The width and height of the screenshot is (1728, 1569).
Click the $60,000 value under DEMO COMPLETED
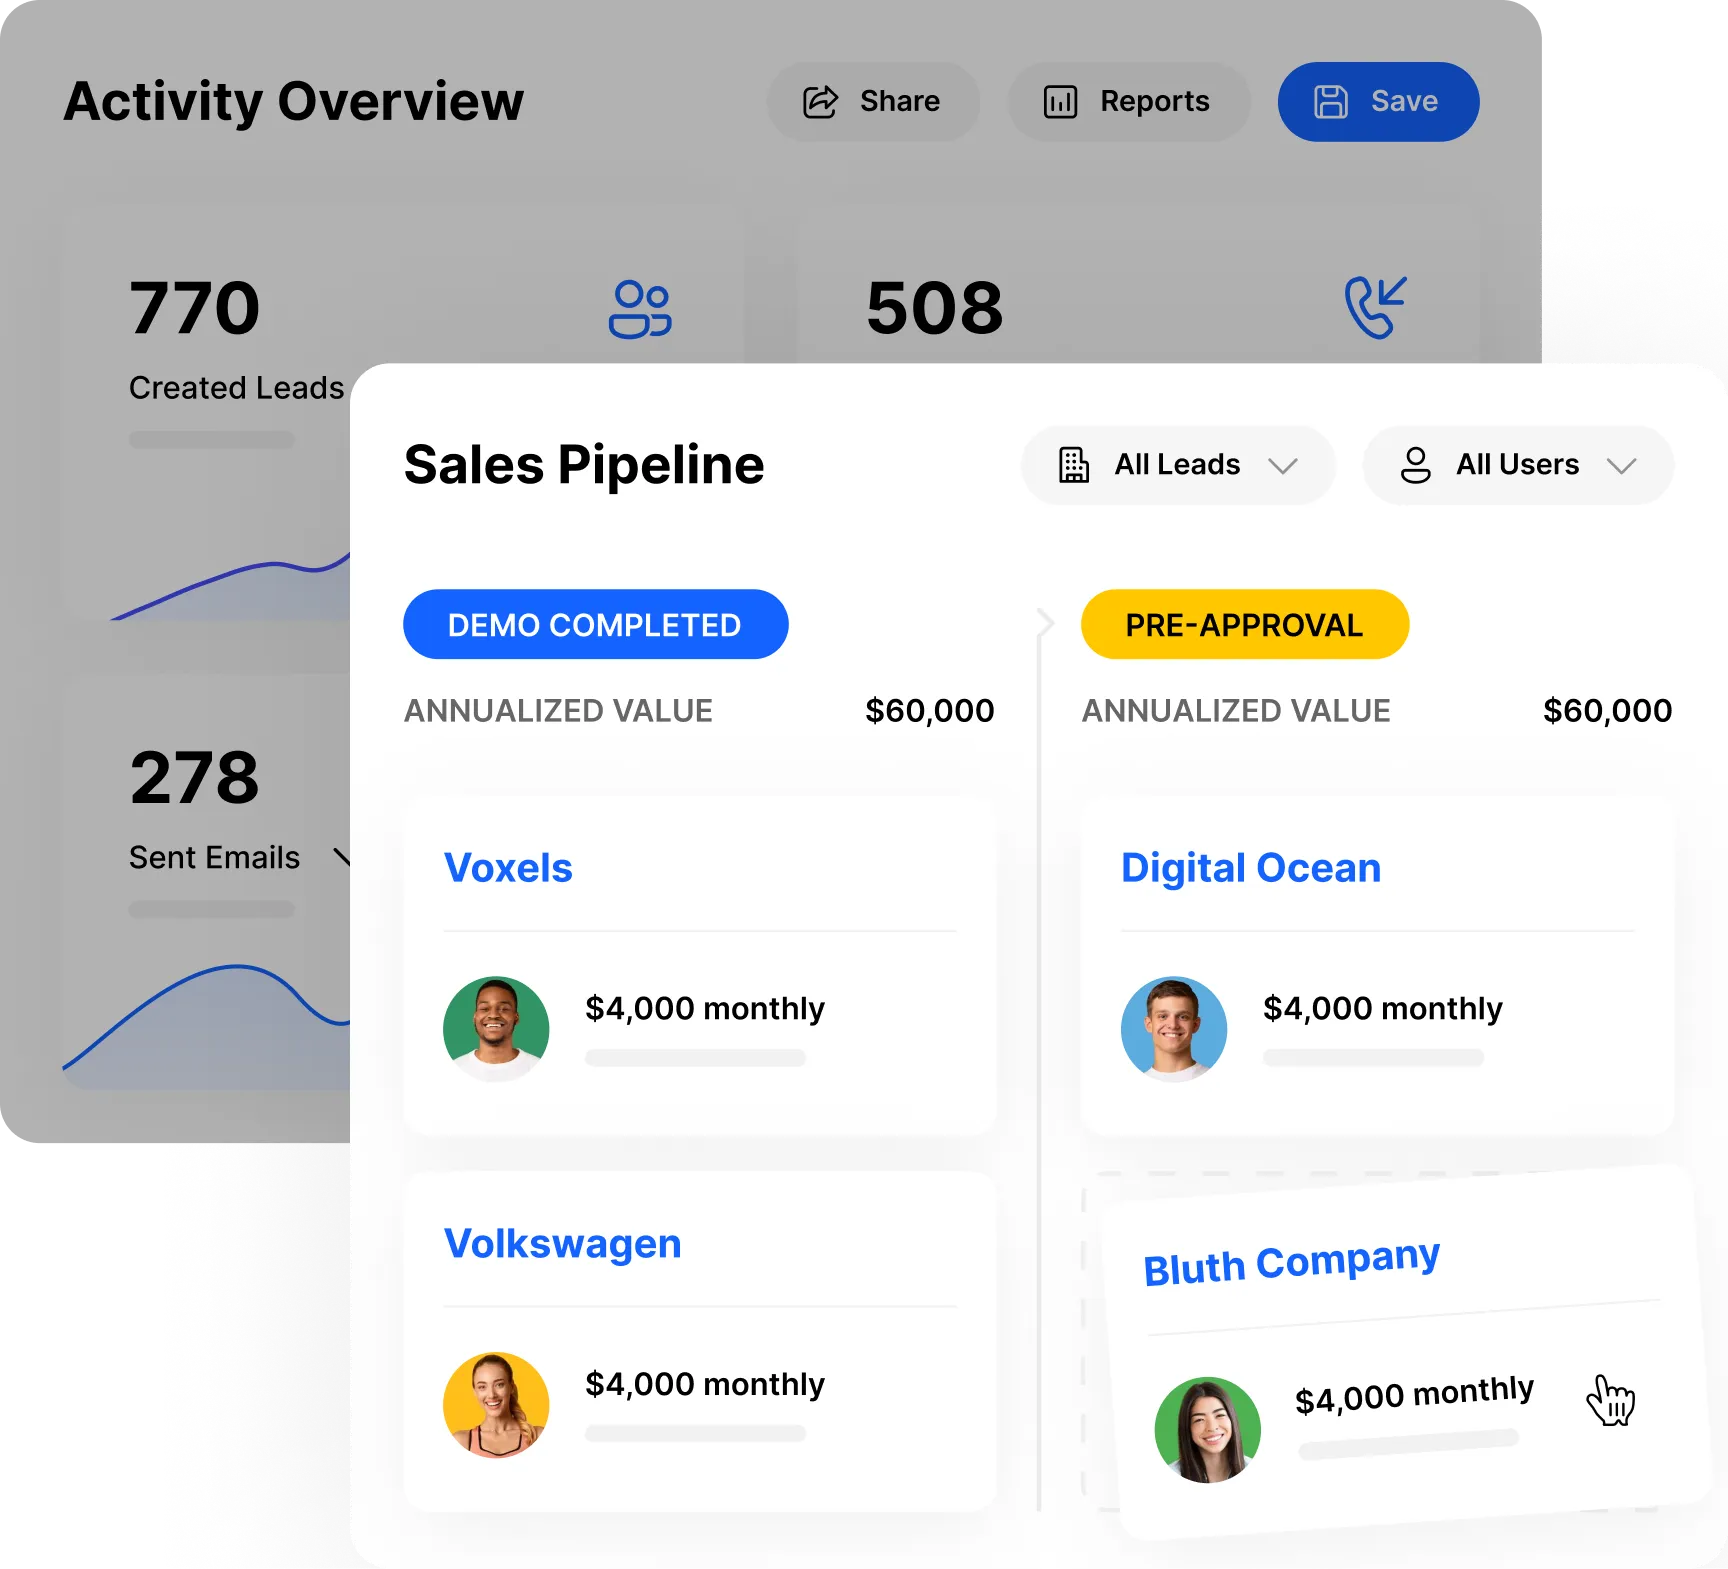930,711
